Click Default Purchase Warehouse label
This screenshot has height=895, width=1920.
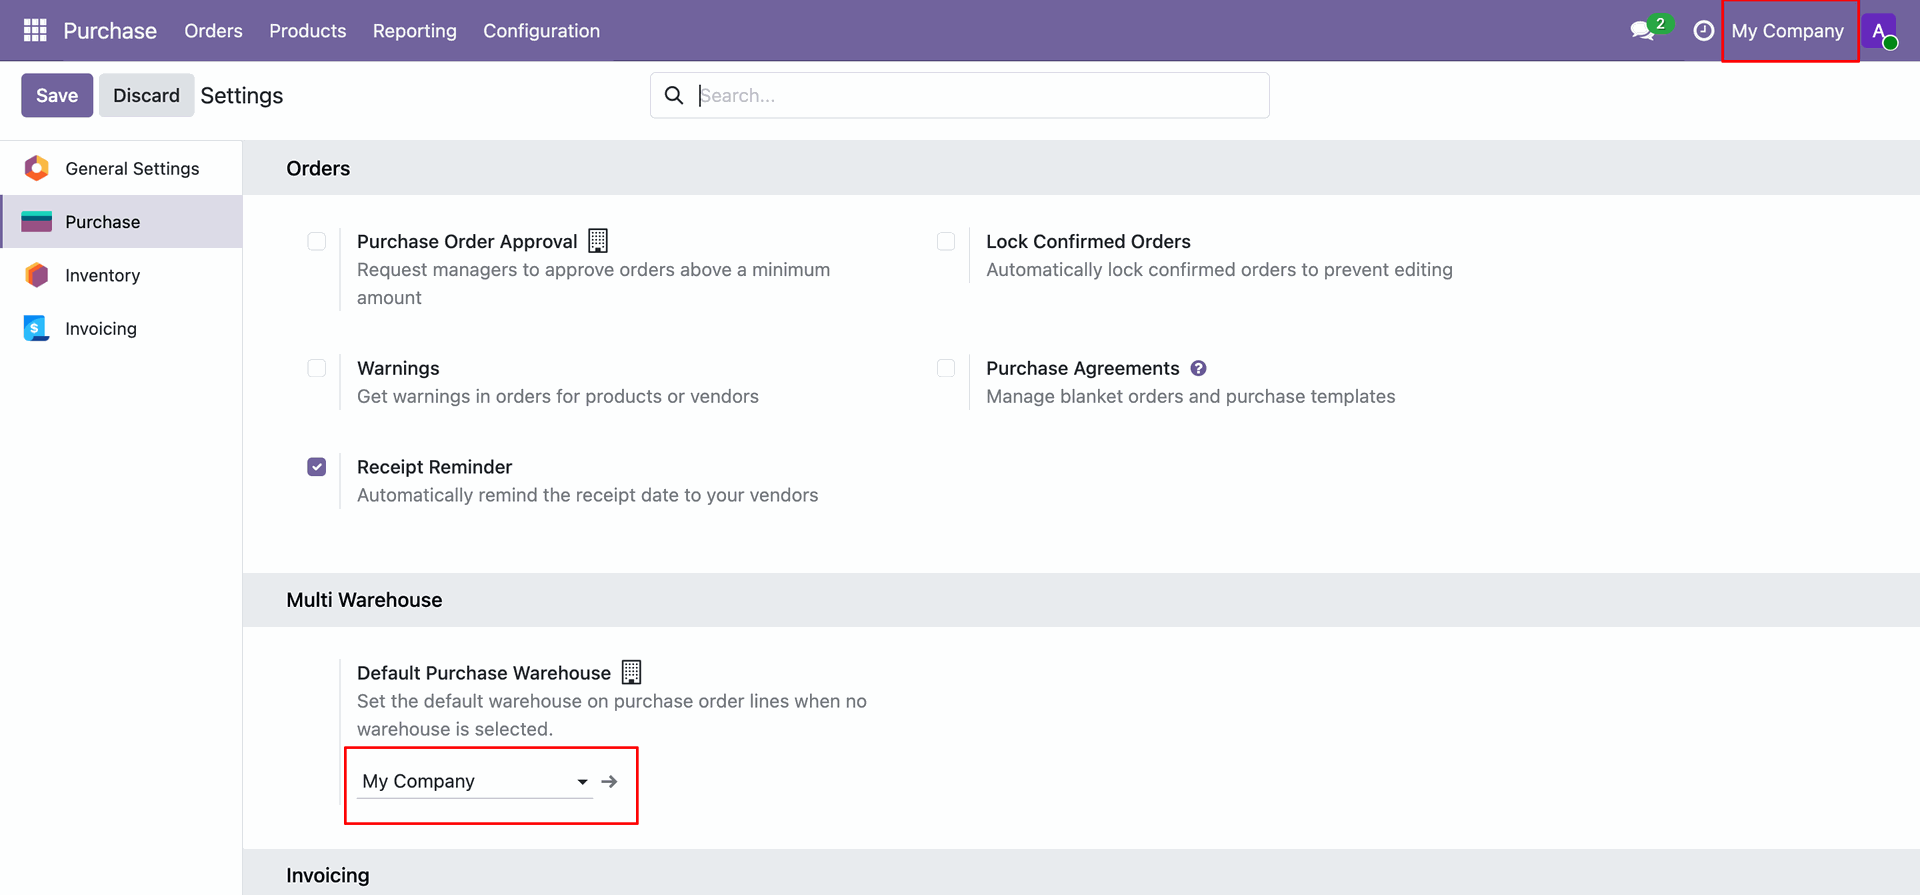point(484,673)
